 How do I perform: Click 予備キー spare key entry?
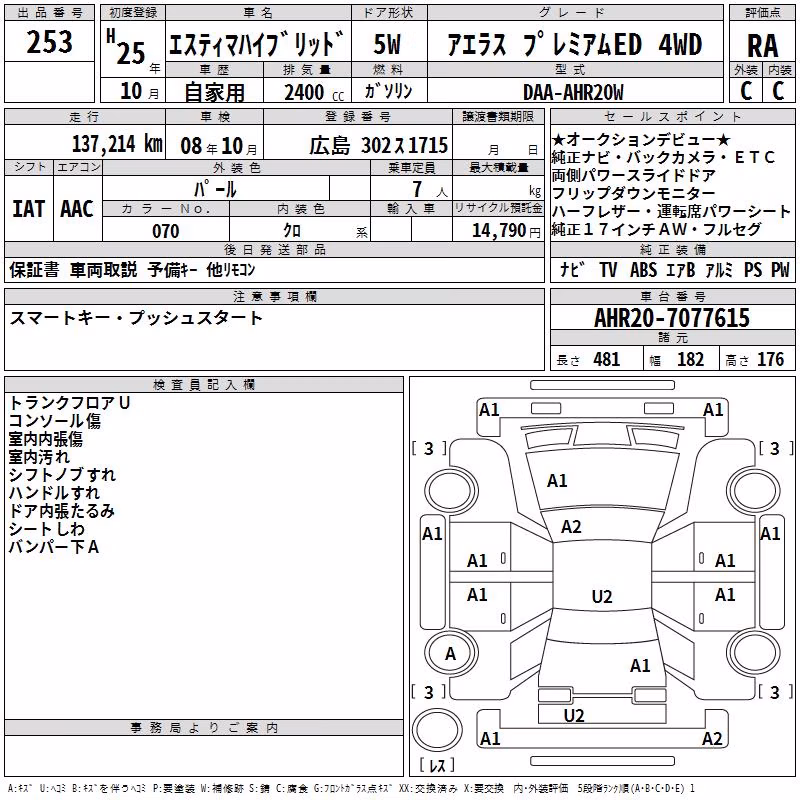click(x=172, y=269)
